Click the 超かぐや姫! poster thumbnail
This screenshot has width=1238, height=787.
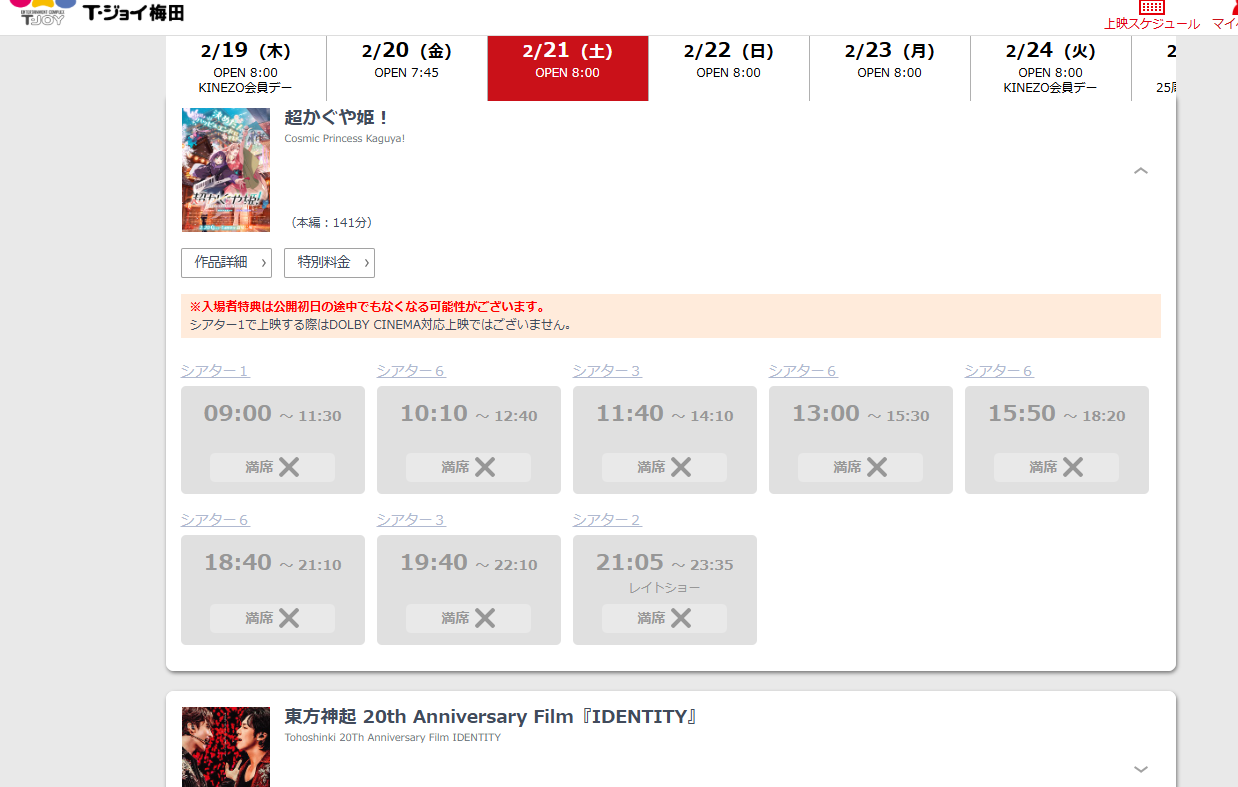pos(226,170)
